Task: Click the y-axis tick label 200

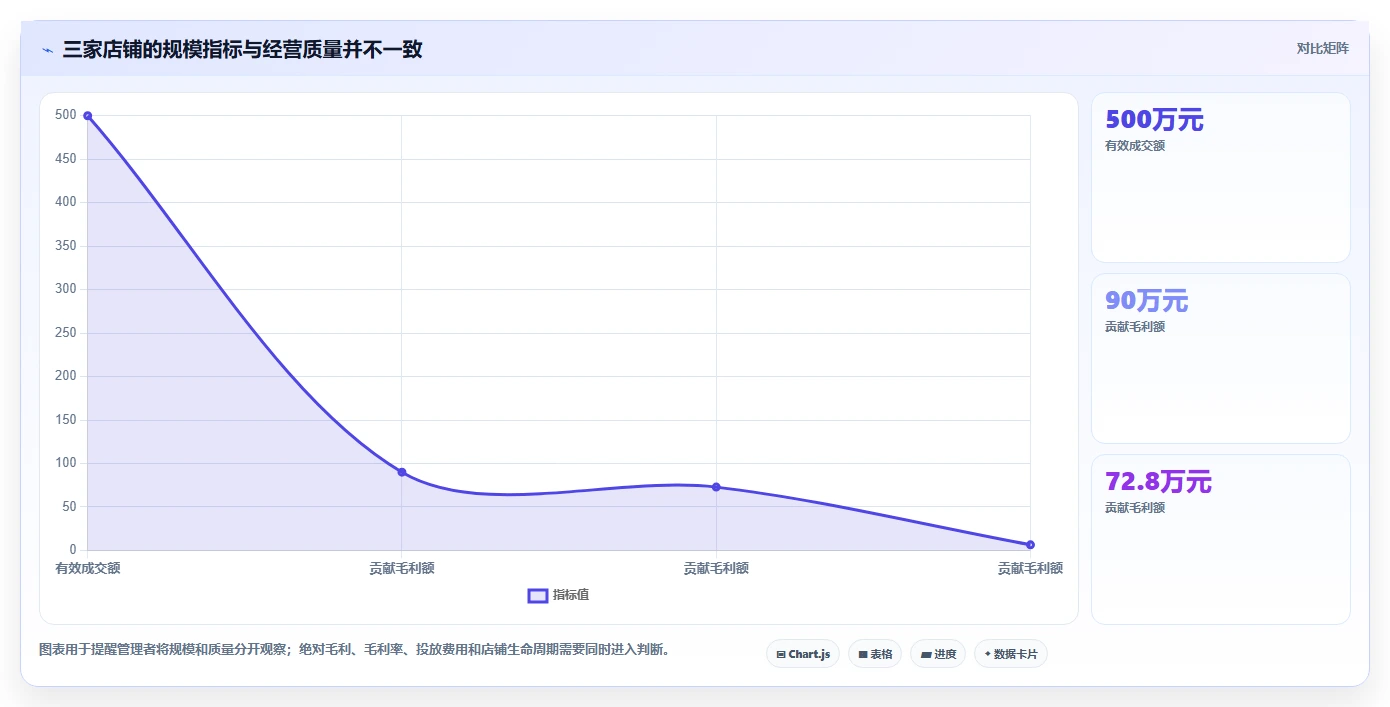Action: click(x=66, y=376)
